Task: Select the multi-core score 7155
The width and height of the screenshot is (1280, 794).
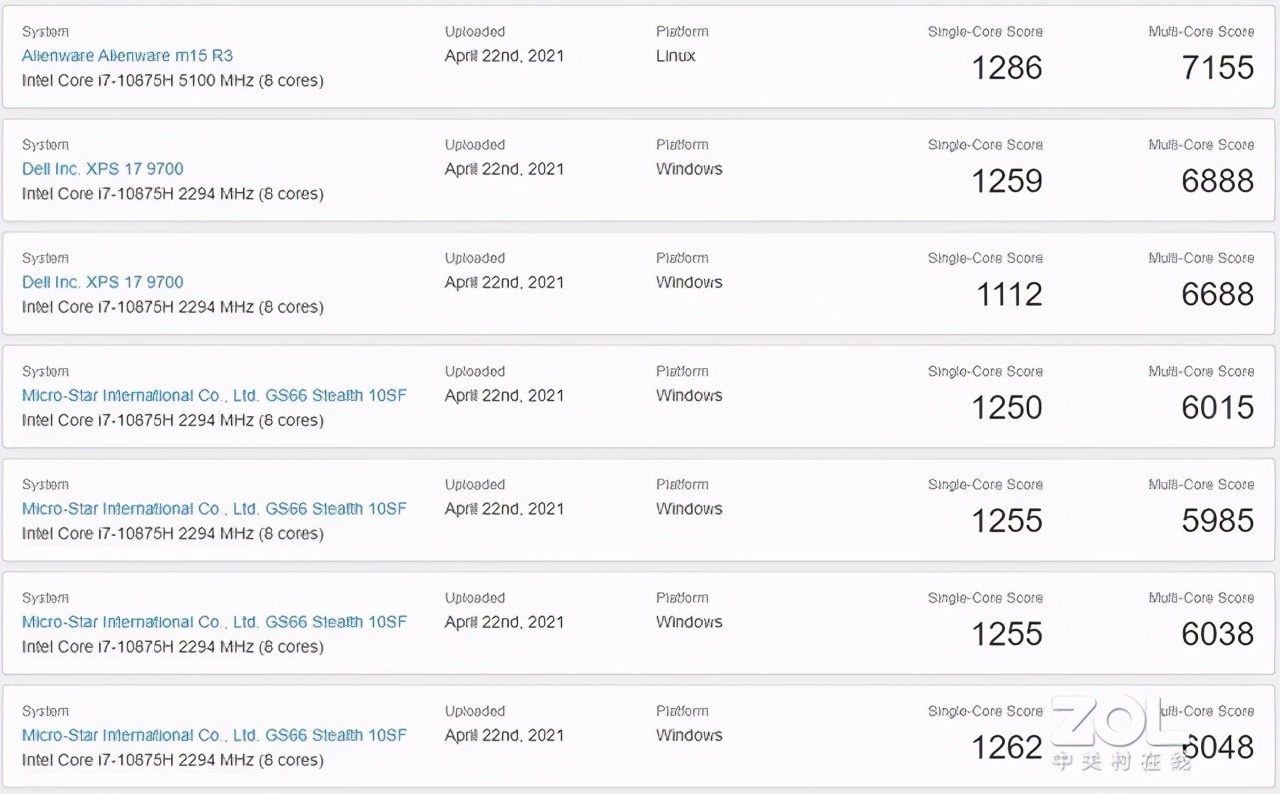Action: (1217, 68)
